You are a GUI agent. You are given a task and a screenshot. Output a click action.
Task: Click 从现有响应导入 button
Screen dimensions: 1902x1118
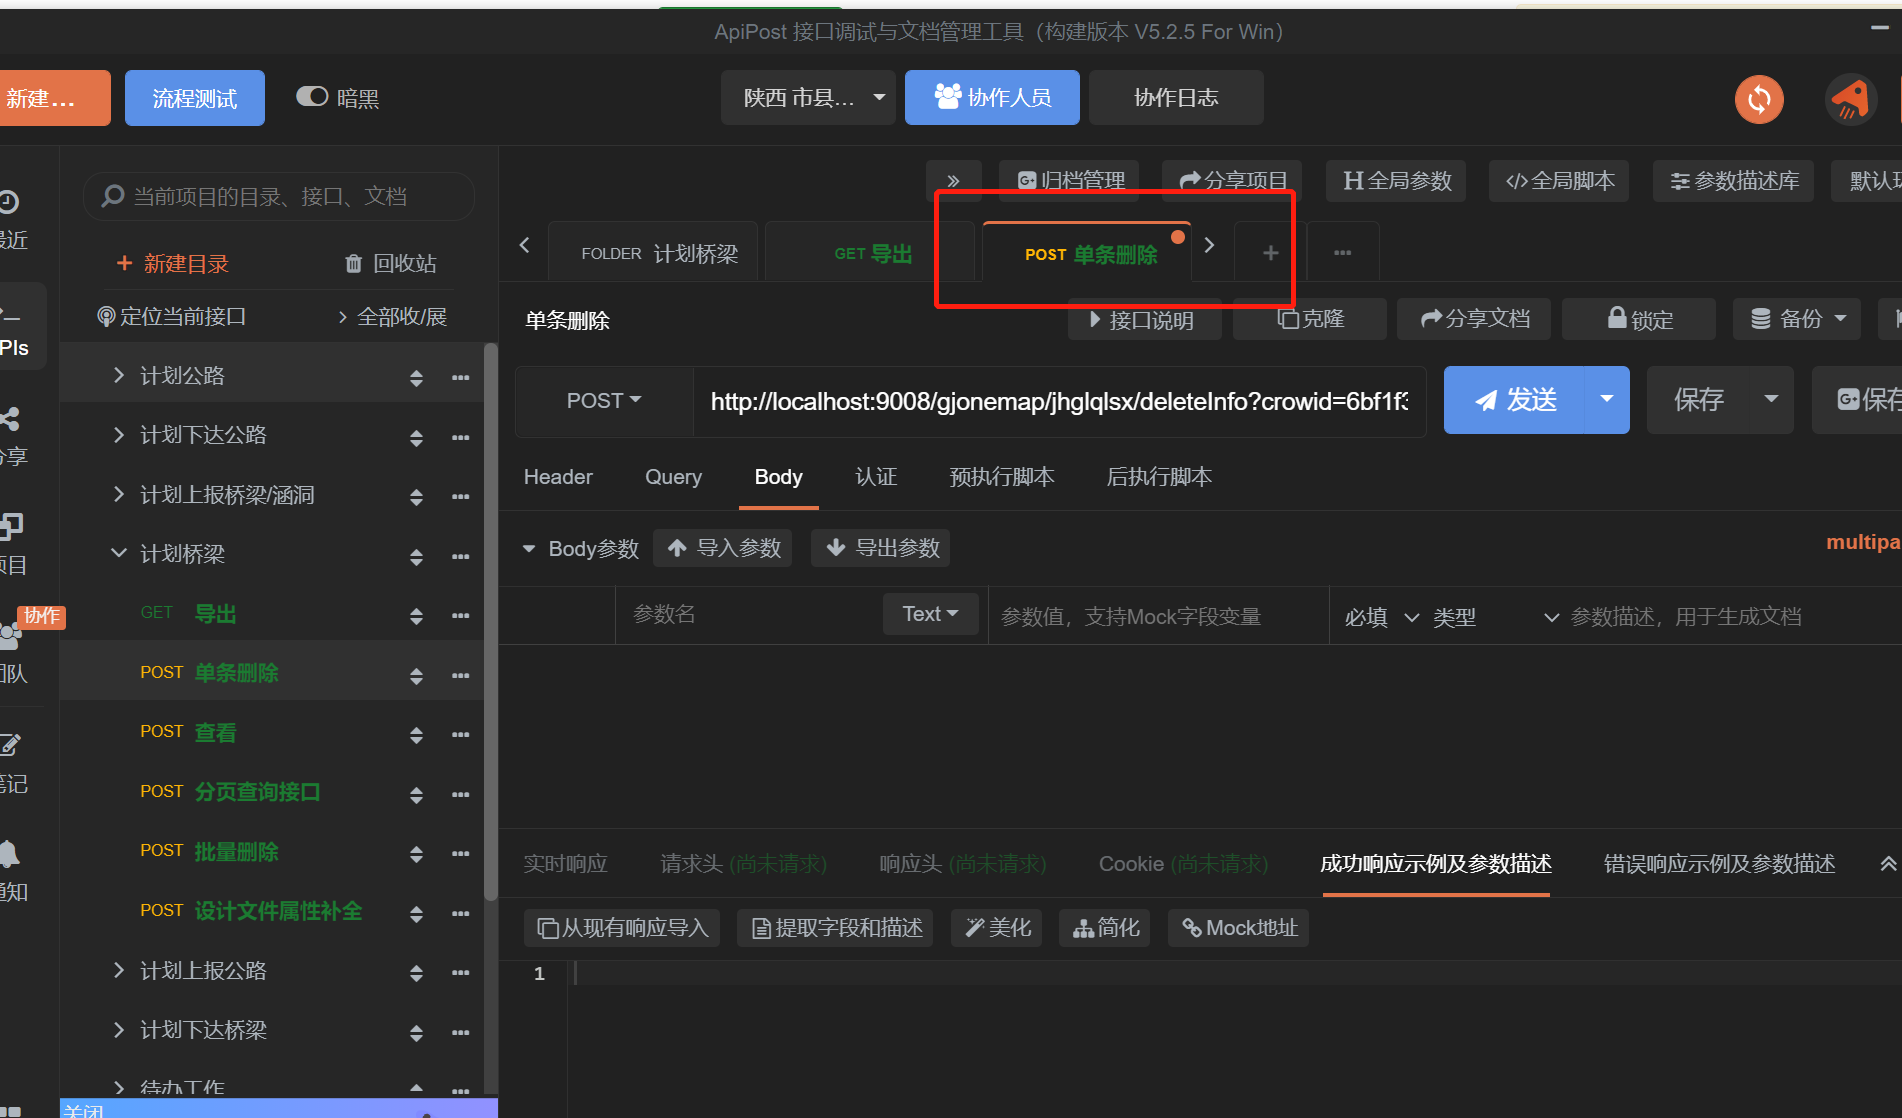(622, 928)
